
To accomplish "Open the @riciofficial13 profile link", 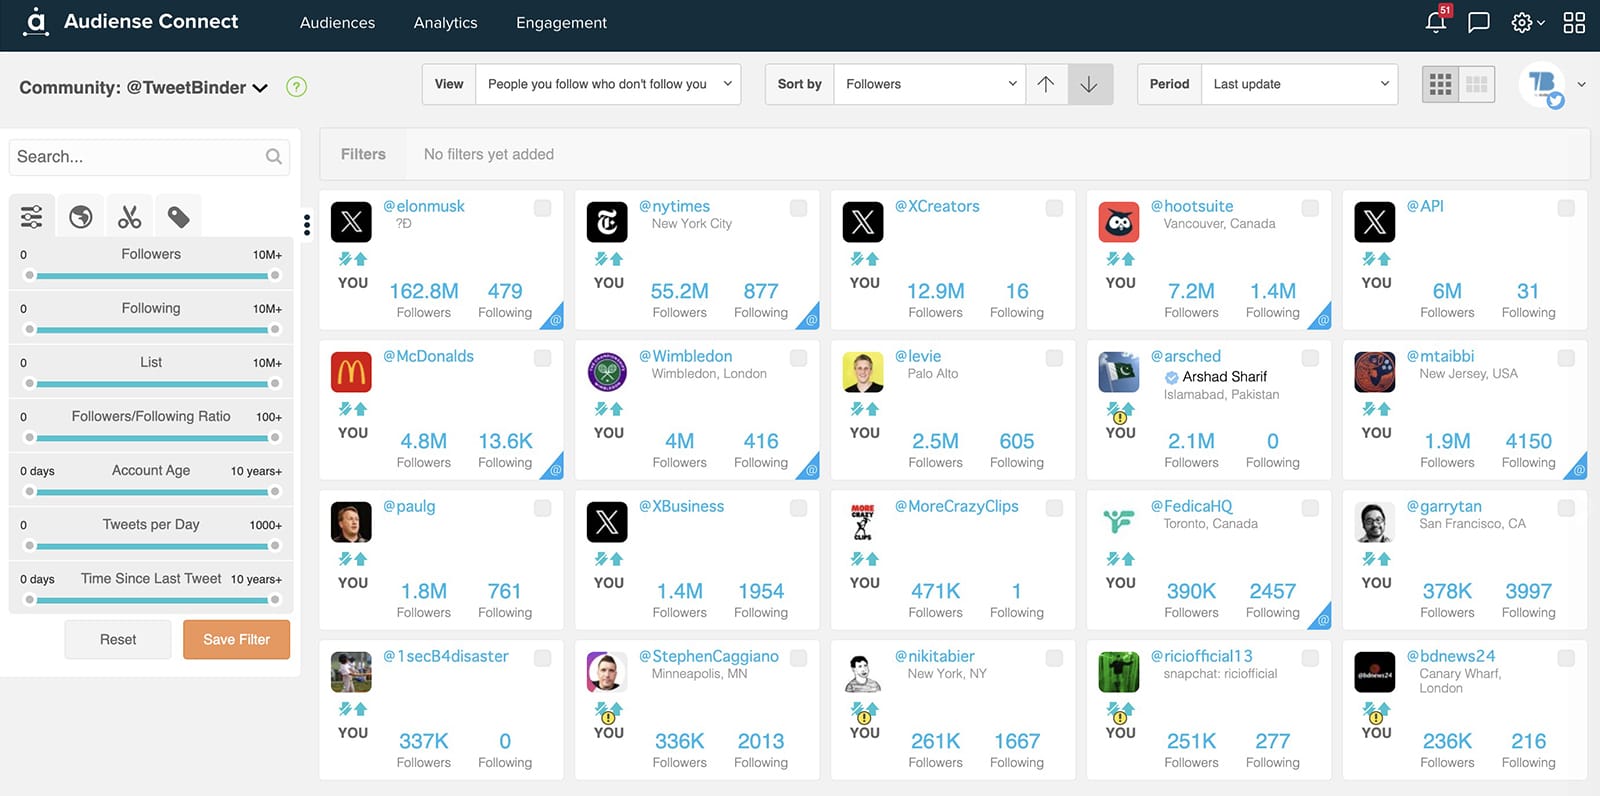I will [x=1201, y=656].
